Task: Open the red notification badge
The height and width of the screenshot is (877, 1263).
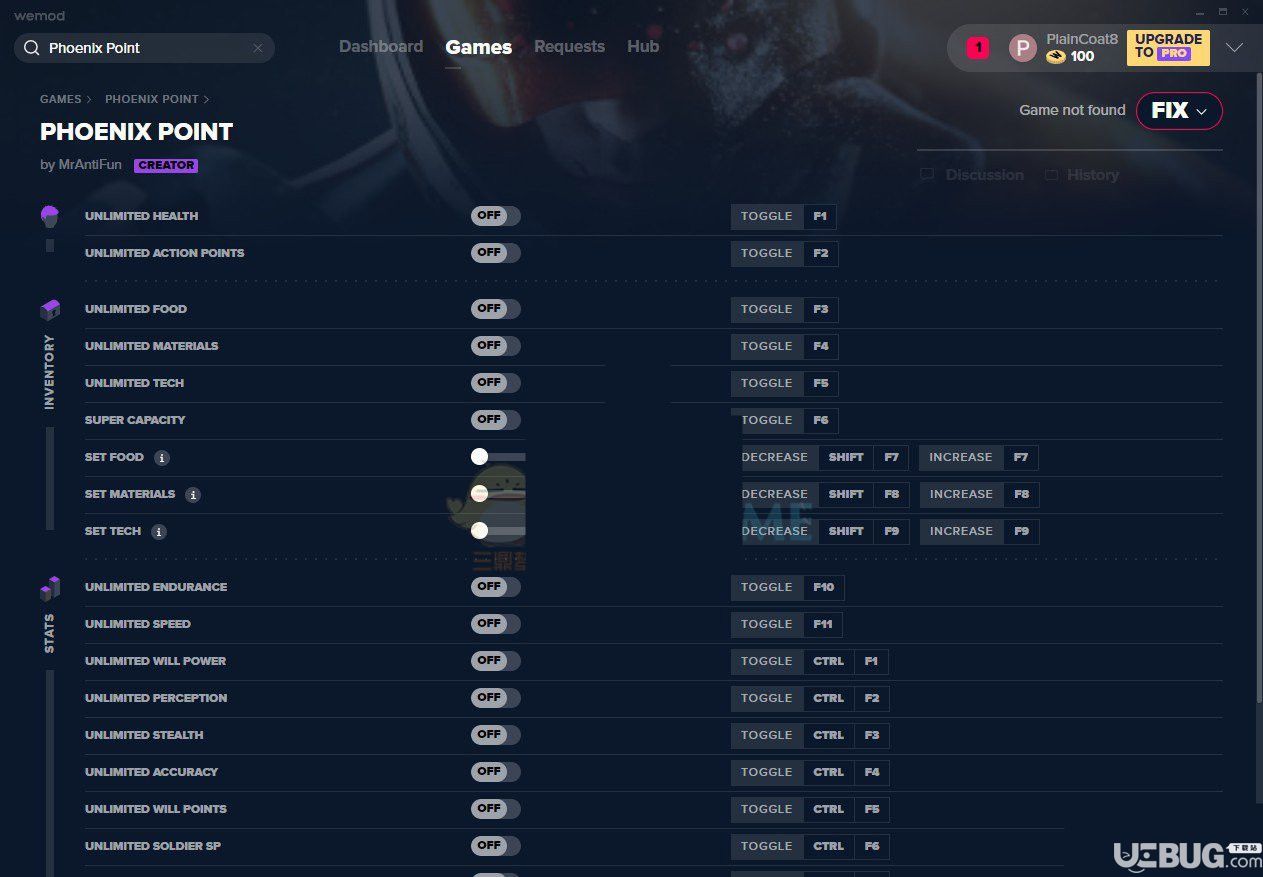Action: coord(978,47)
